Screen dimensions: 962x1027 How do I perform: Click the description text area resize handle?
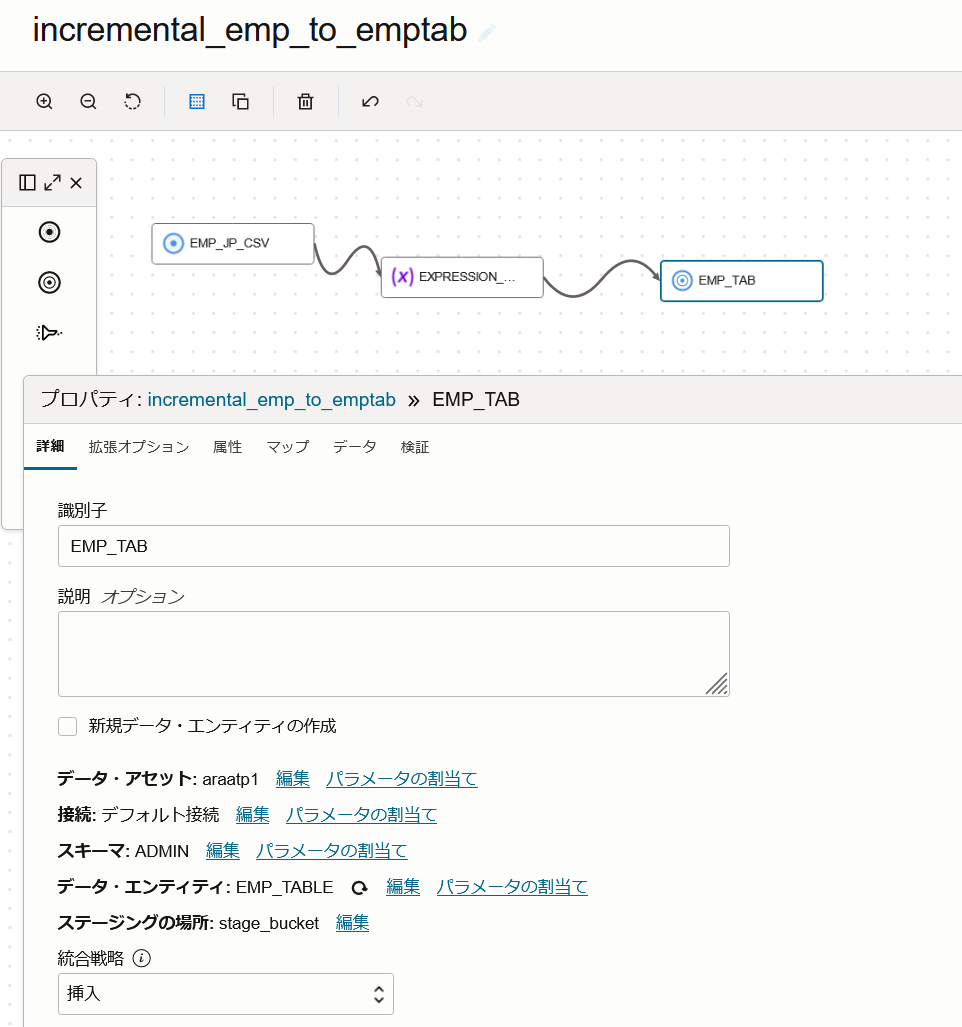coord(717,684)
